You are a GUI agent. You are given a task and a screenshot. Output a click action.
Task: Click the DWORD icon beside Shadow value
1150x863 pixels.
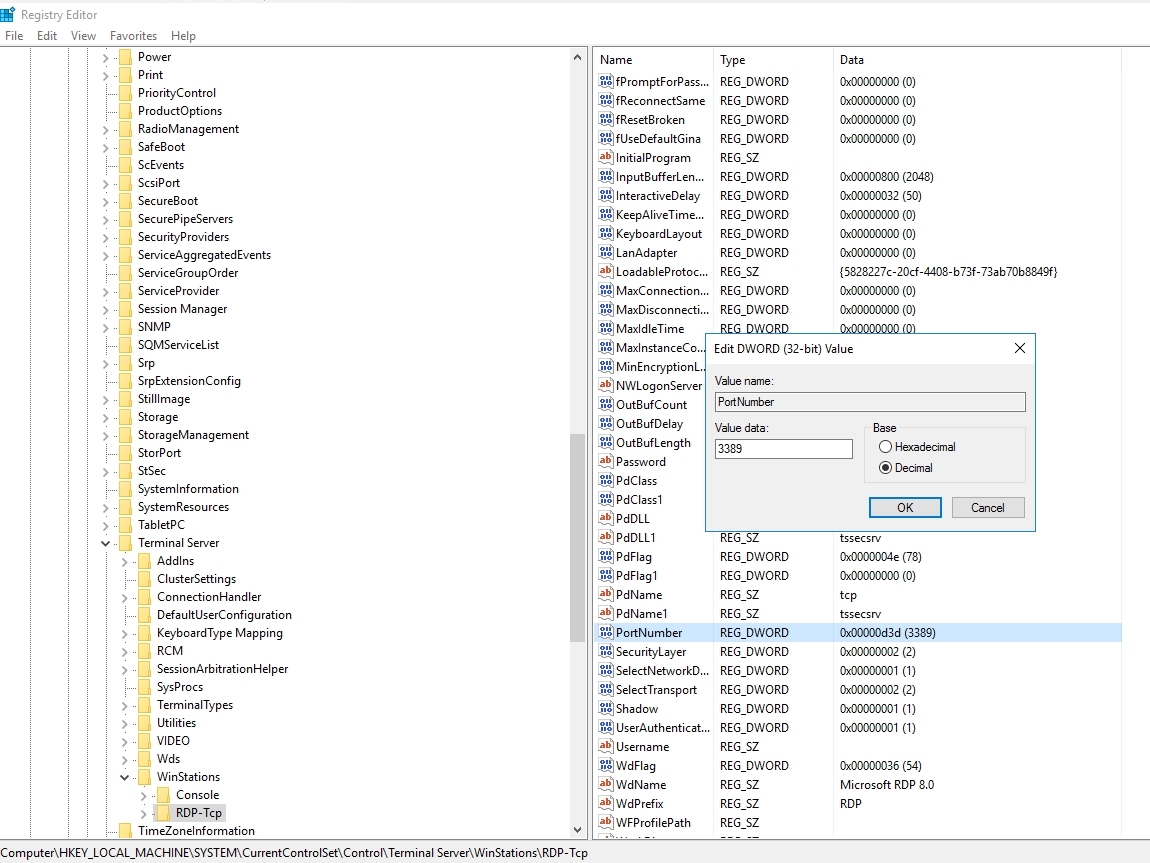coord(604,708)
